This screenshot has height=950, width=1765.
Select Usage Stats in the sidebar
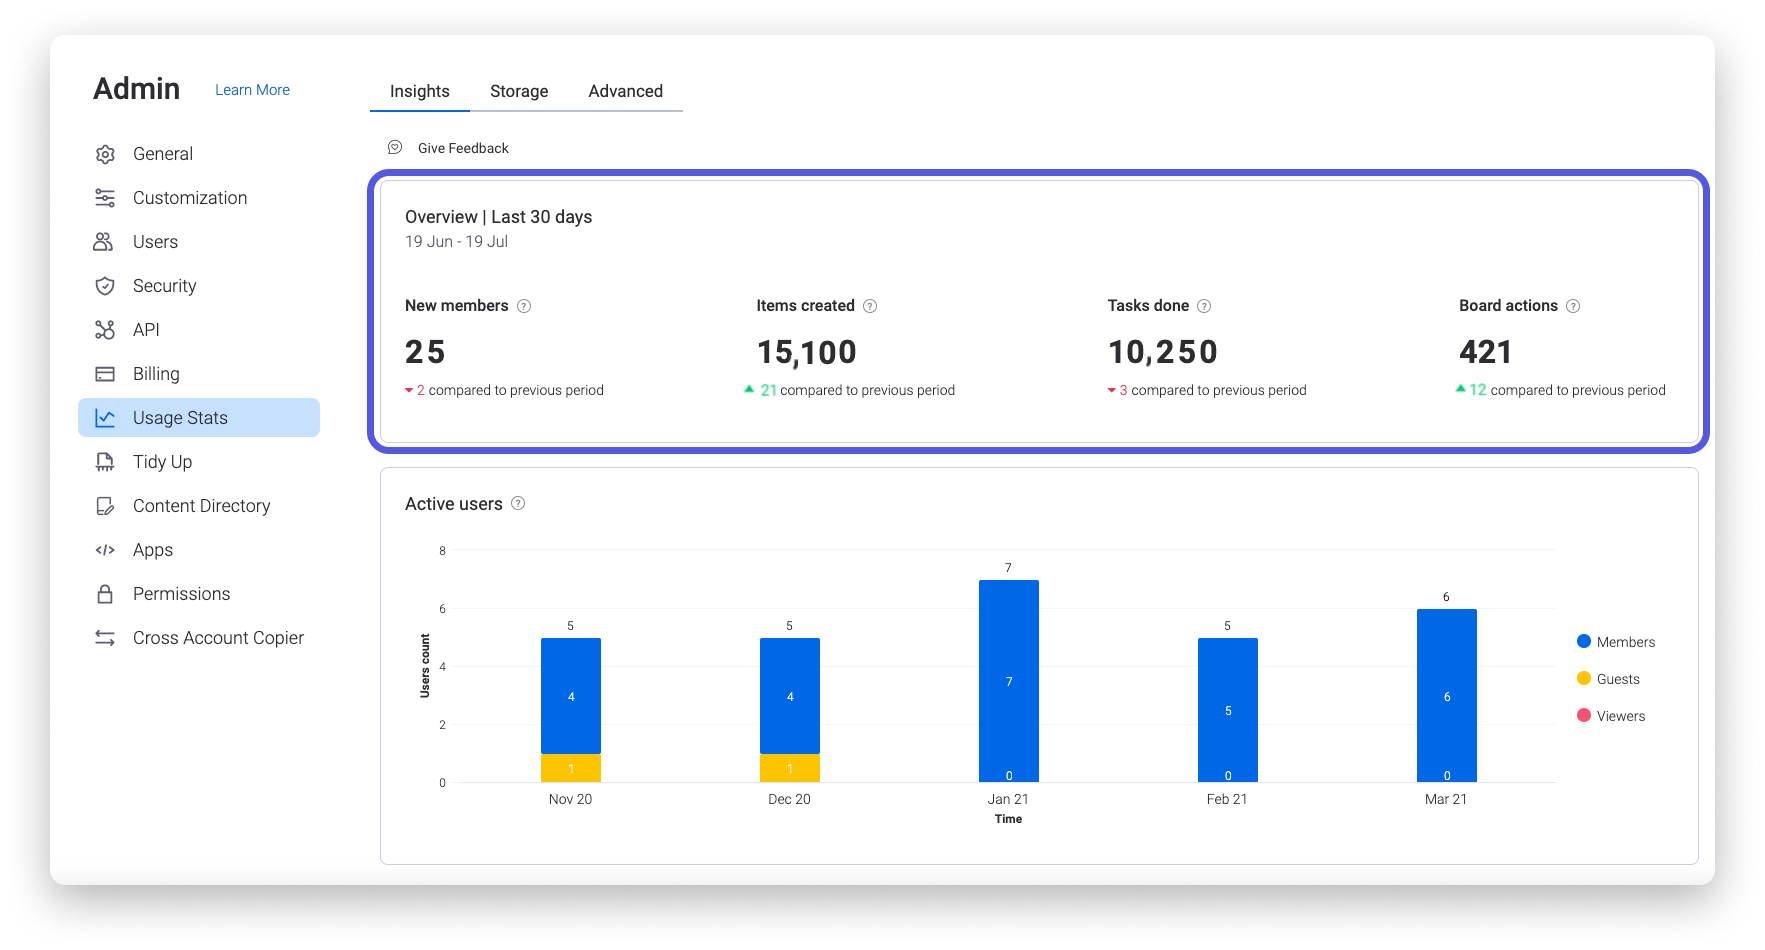pos(199,418)
